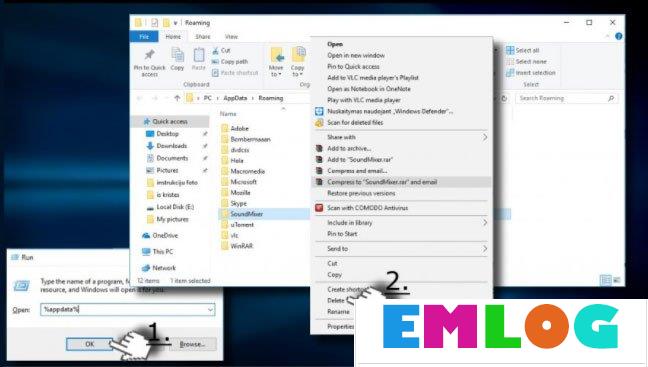Switch to the Share ribbon tab
The width and height of the screenshot is (648, 367).
click(202, 37)
